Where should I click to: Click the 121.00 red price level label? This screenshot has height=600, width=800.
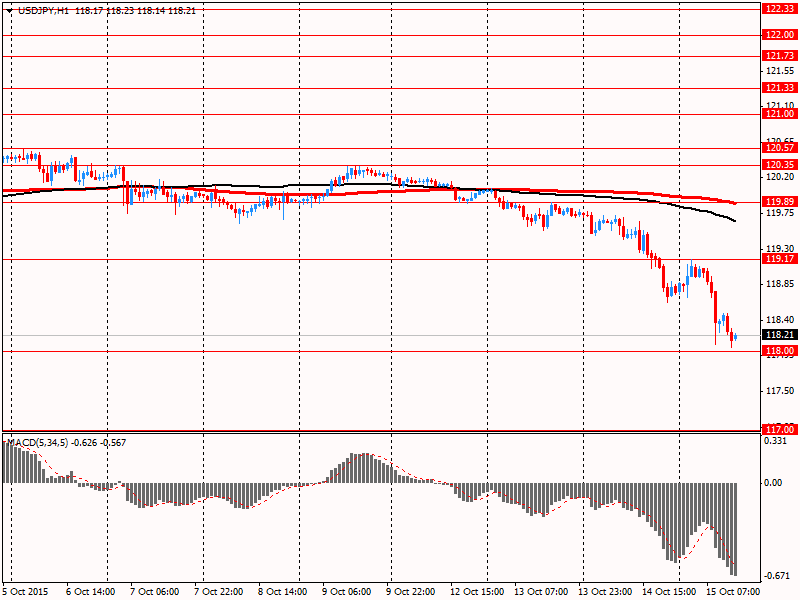(779, 114)
